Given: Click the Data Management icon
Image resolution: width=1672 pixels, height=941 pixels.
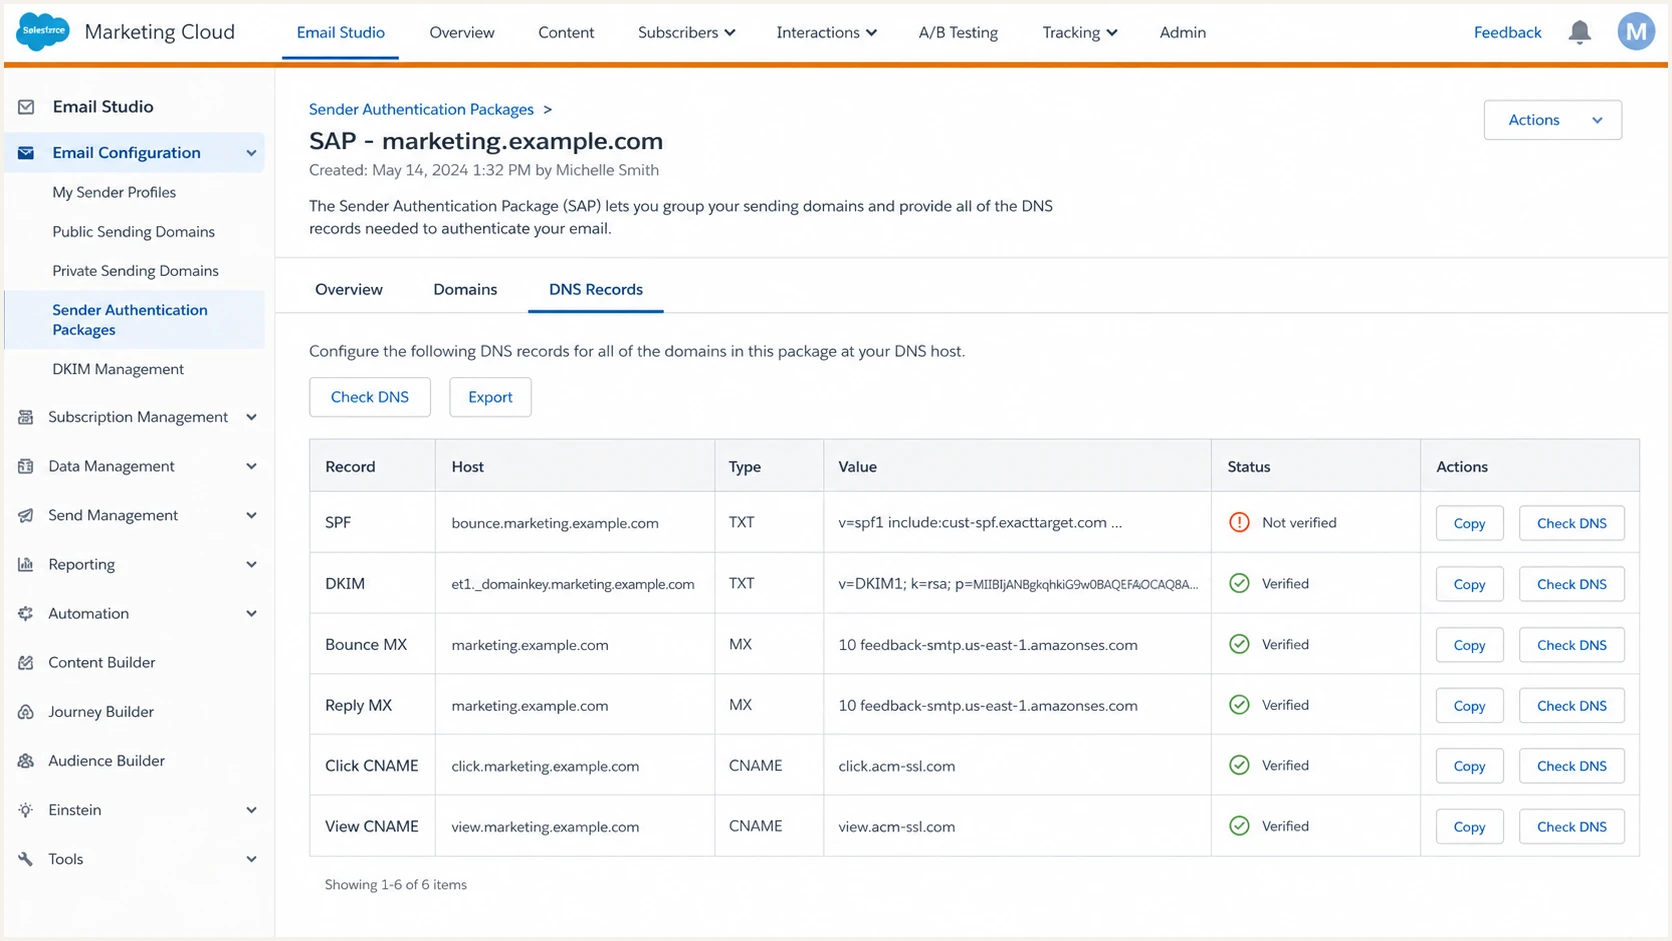Looking at the screenshot, I should 26,466.
